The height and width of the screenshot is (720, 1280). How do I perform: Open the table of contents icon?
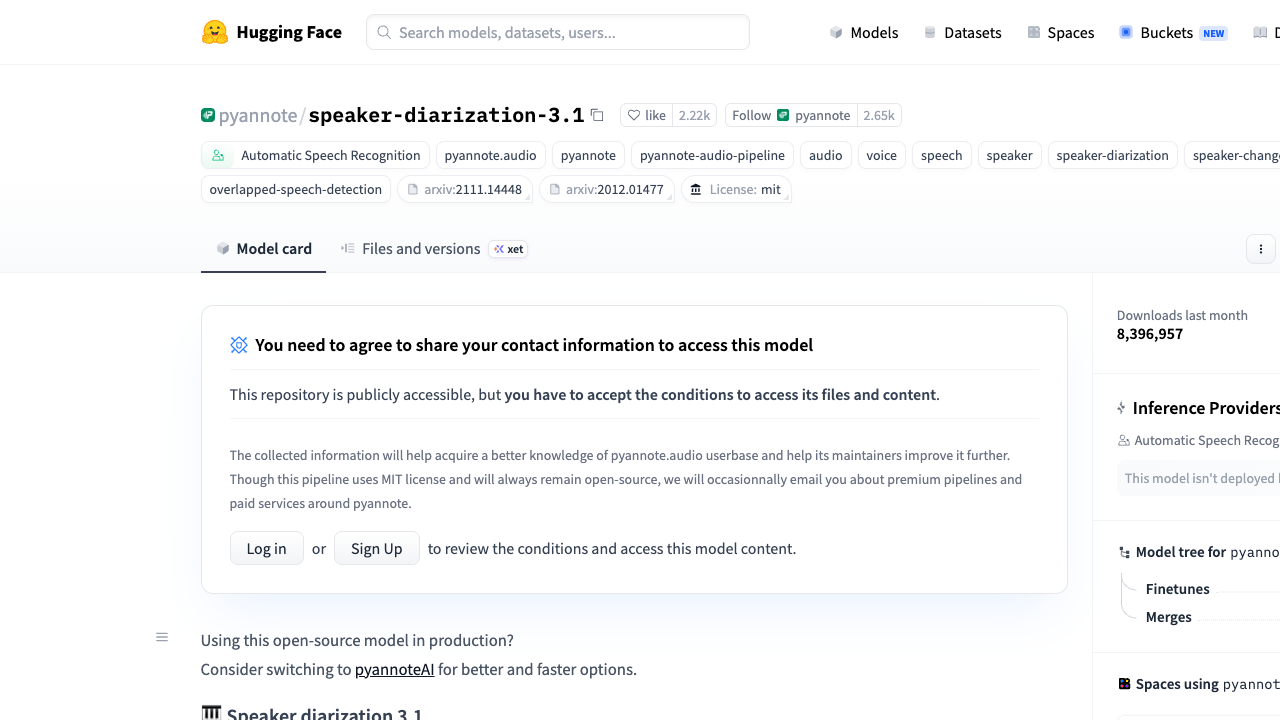[x=162, y=637]
